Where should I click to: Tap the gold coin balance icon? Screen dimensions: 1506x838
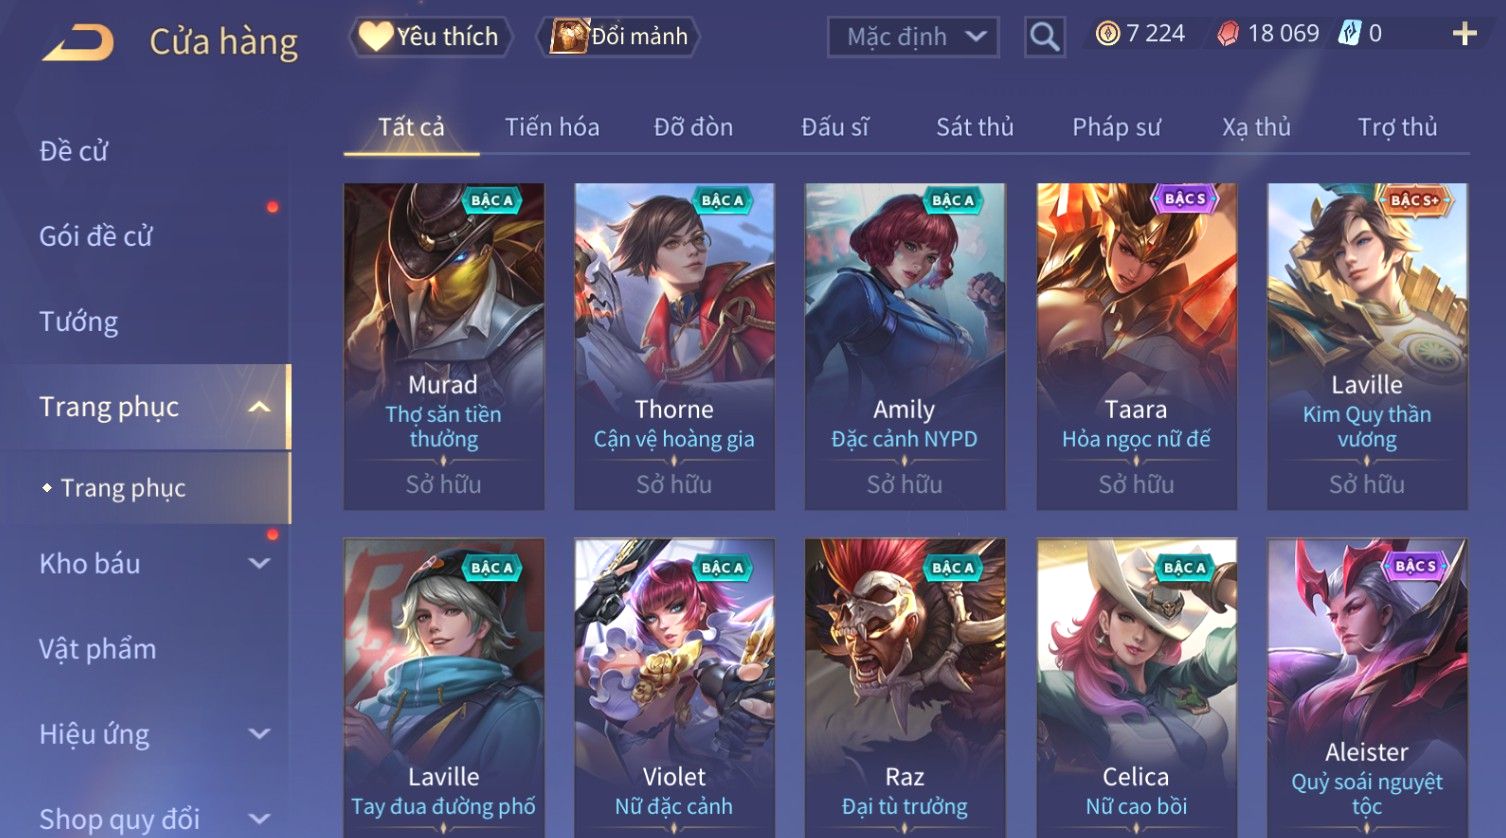(1107, 35)
